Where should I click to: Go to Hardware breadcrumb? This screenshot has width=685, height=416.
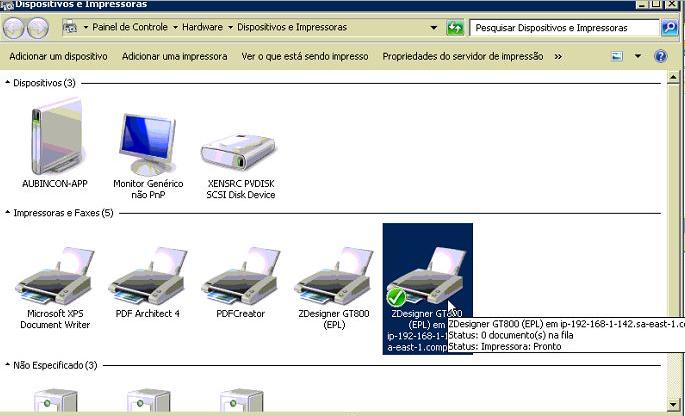(x=202, y=27)
